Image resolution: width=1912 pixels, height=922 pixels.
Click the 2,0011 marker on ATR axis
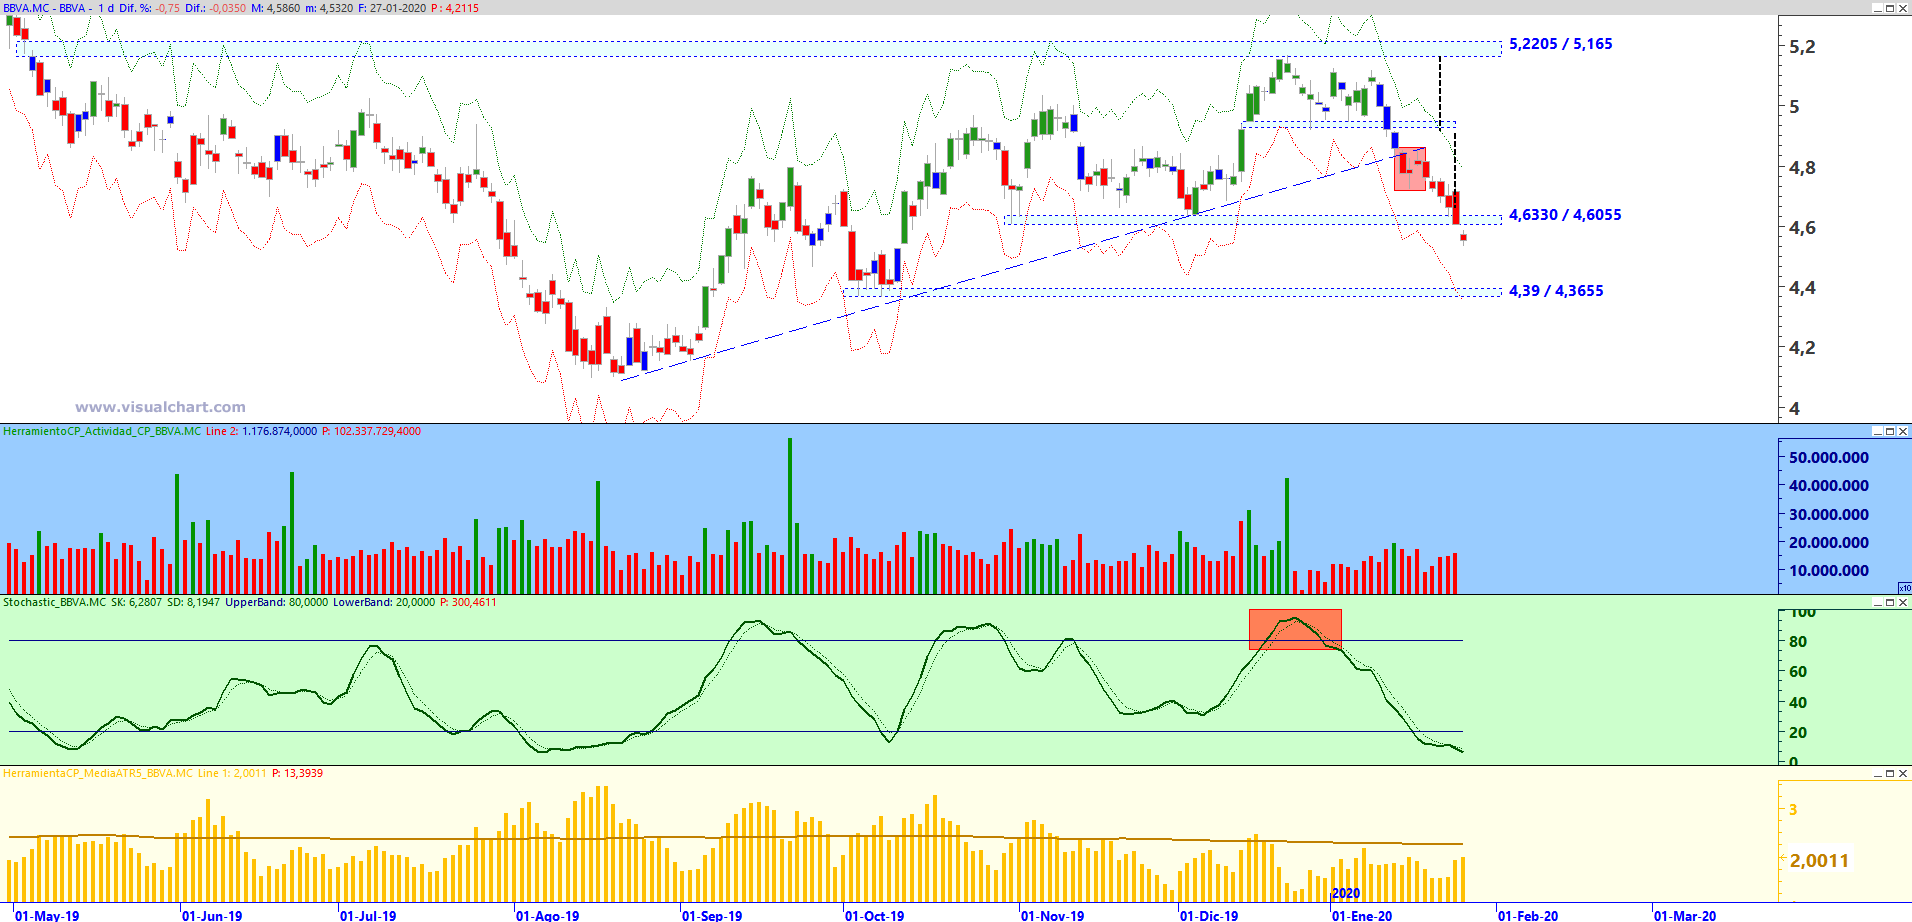coord(1819,861)
